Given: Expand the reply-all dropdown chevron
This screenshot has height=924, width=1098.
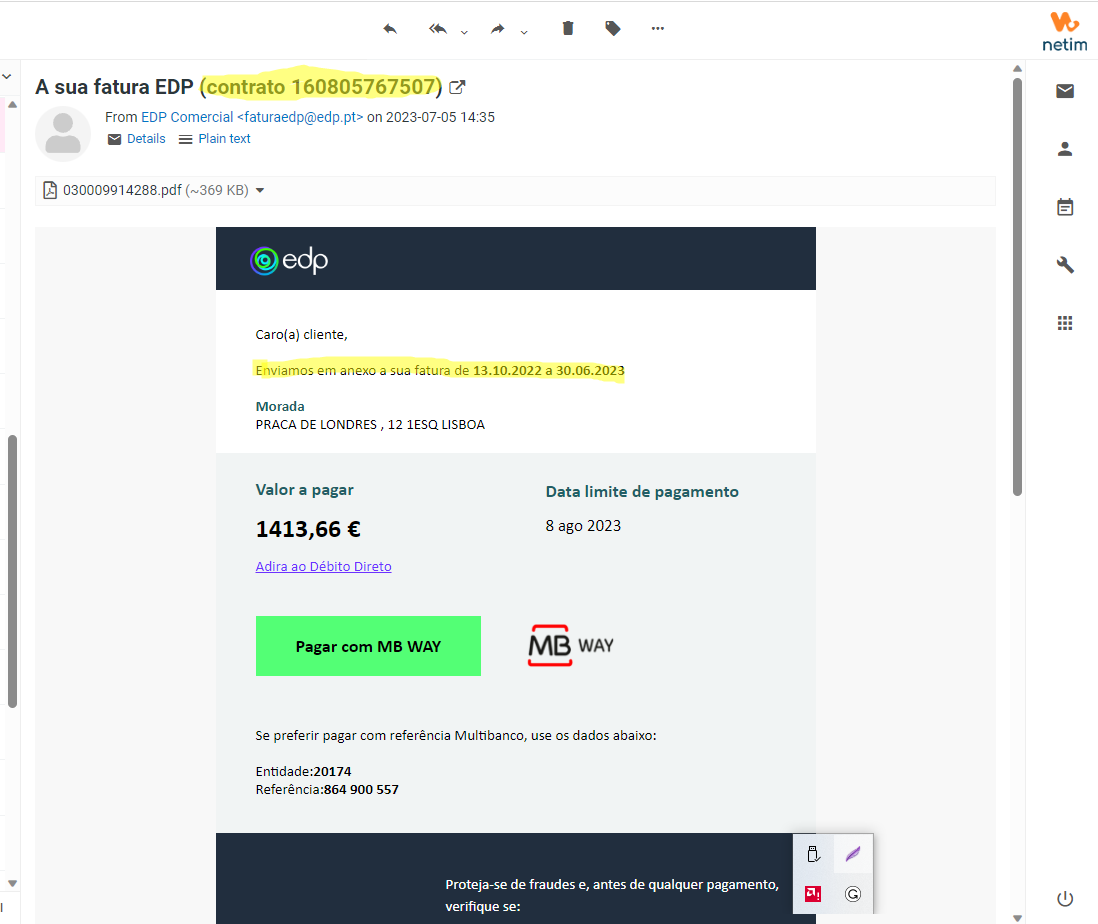Looking at the screenshot, I should pos(462,32).
